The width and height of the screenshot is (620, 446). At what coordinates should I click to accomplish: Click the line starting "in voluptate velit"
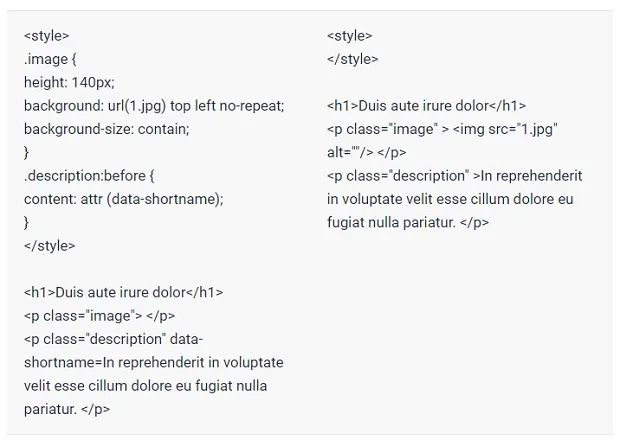tap(450, 199)
